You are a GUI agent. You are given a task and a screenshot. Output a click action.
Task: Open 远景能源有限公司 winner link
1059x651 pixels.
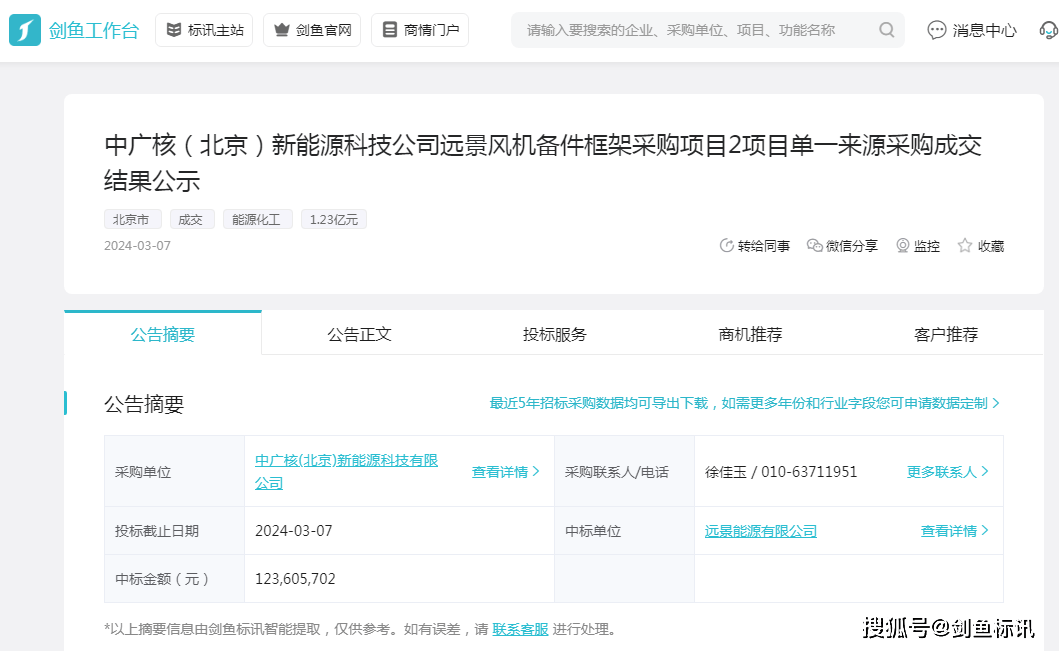click(760, 531)
